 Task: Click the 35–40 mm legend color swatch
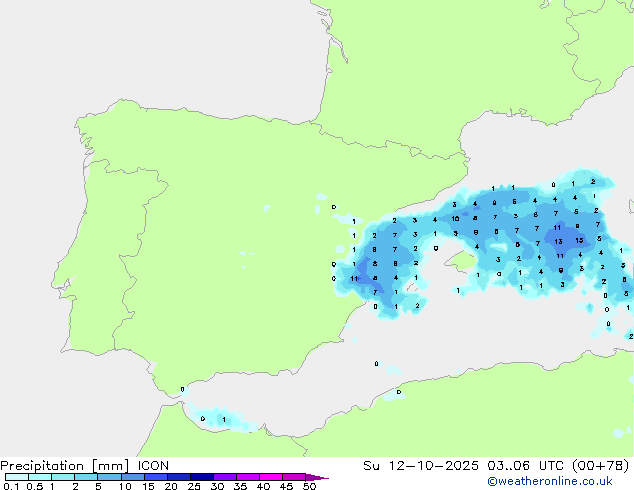coord(248,477)
